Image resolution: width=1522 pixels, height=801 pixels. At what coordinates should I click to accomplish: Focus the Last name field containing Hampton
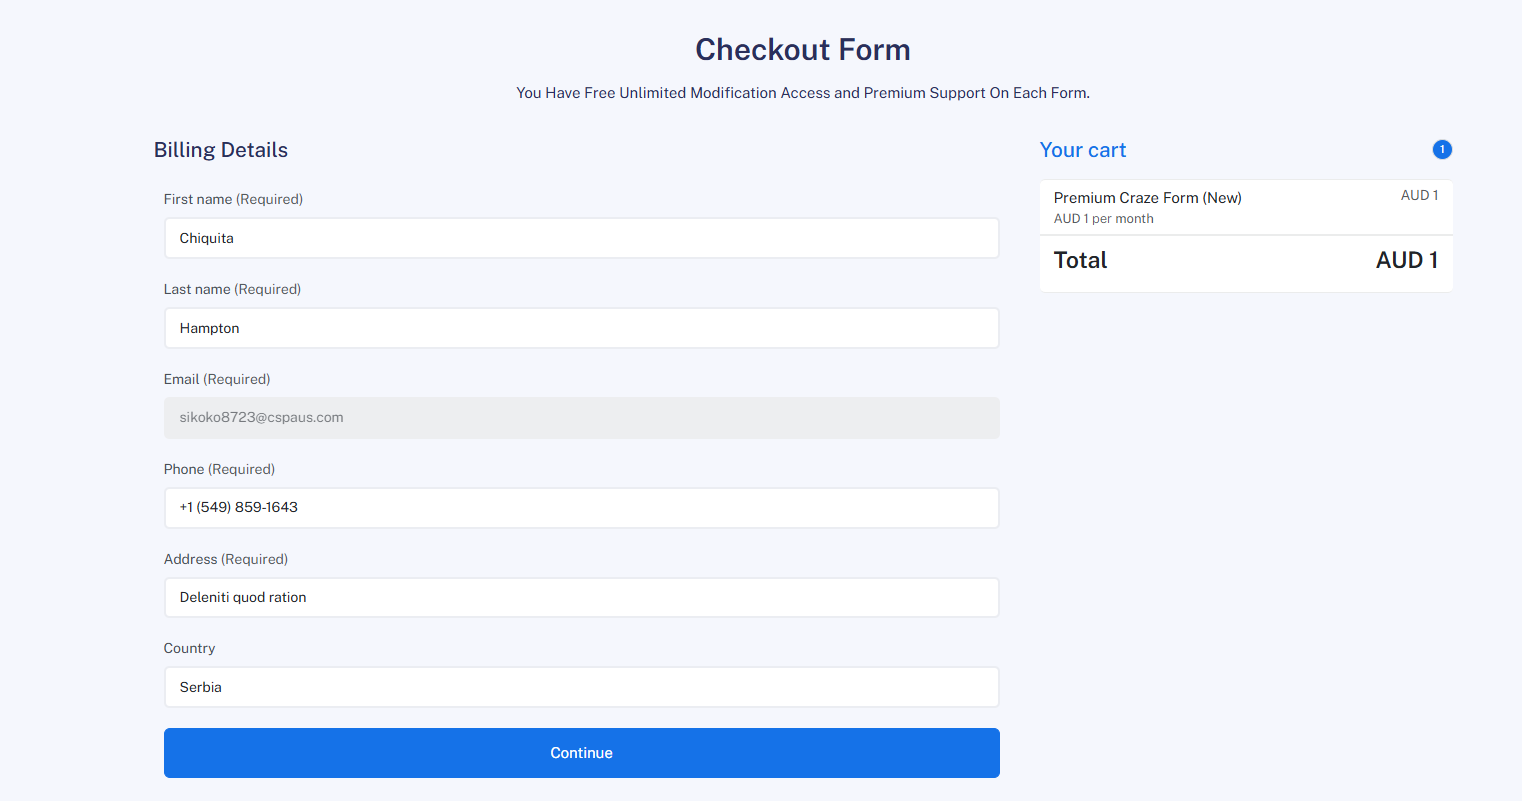pyautogui.click(x=581, y=328)
